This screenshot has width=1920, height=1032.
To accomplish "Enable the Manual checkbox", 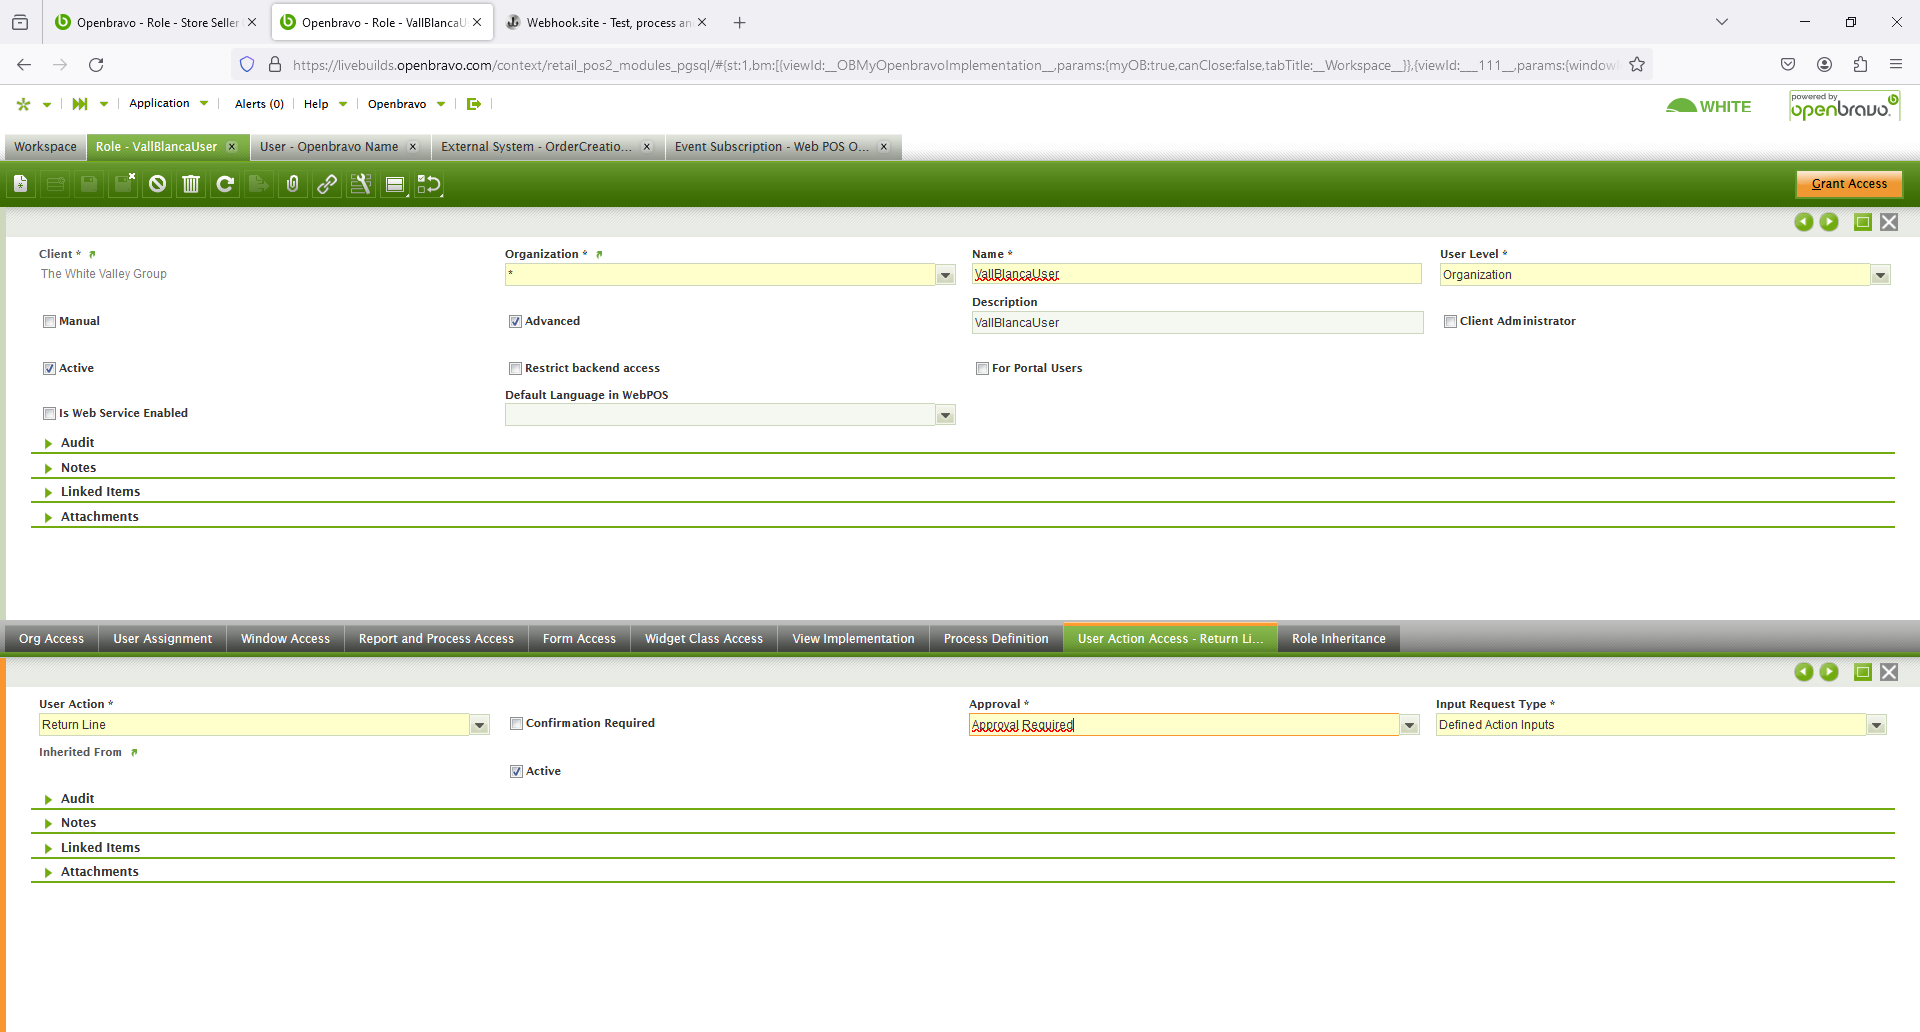I will [49, 322].
